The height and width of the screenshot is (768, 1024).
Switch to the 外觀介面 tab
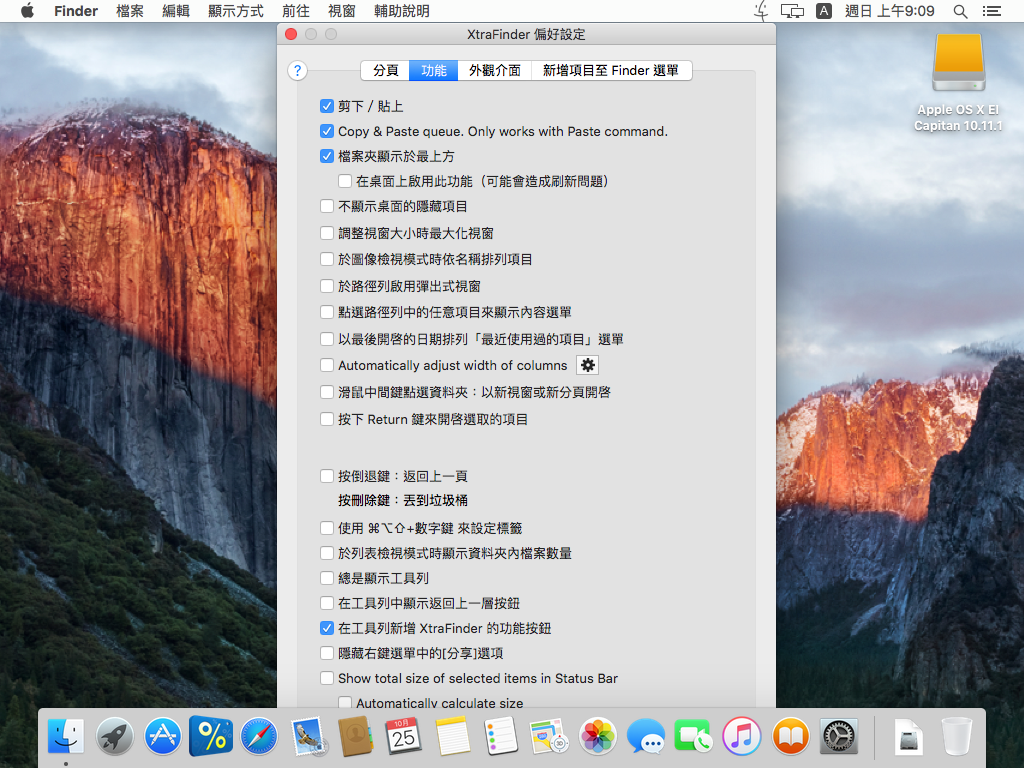click(494, 71)
